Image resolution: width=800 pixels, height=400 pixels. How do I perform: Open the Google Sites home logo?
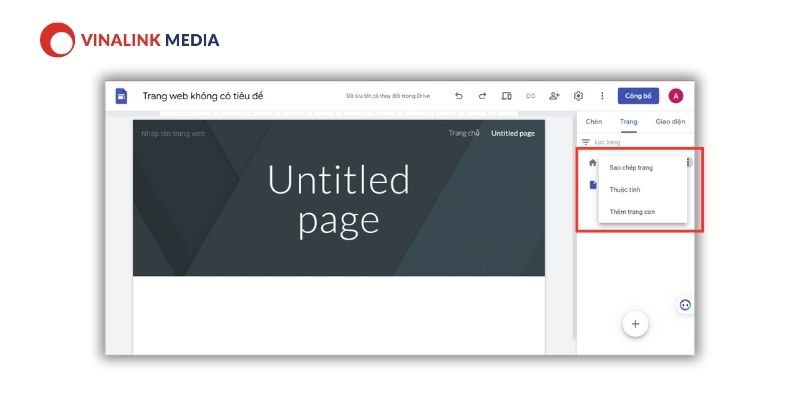click(121, 96)
